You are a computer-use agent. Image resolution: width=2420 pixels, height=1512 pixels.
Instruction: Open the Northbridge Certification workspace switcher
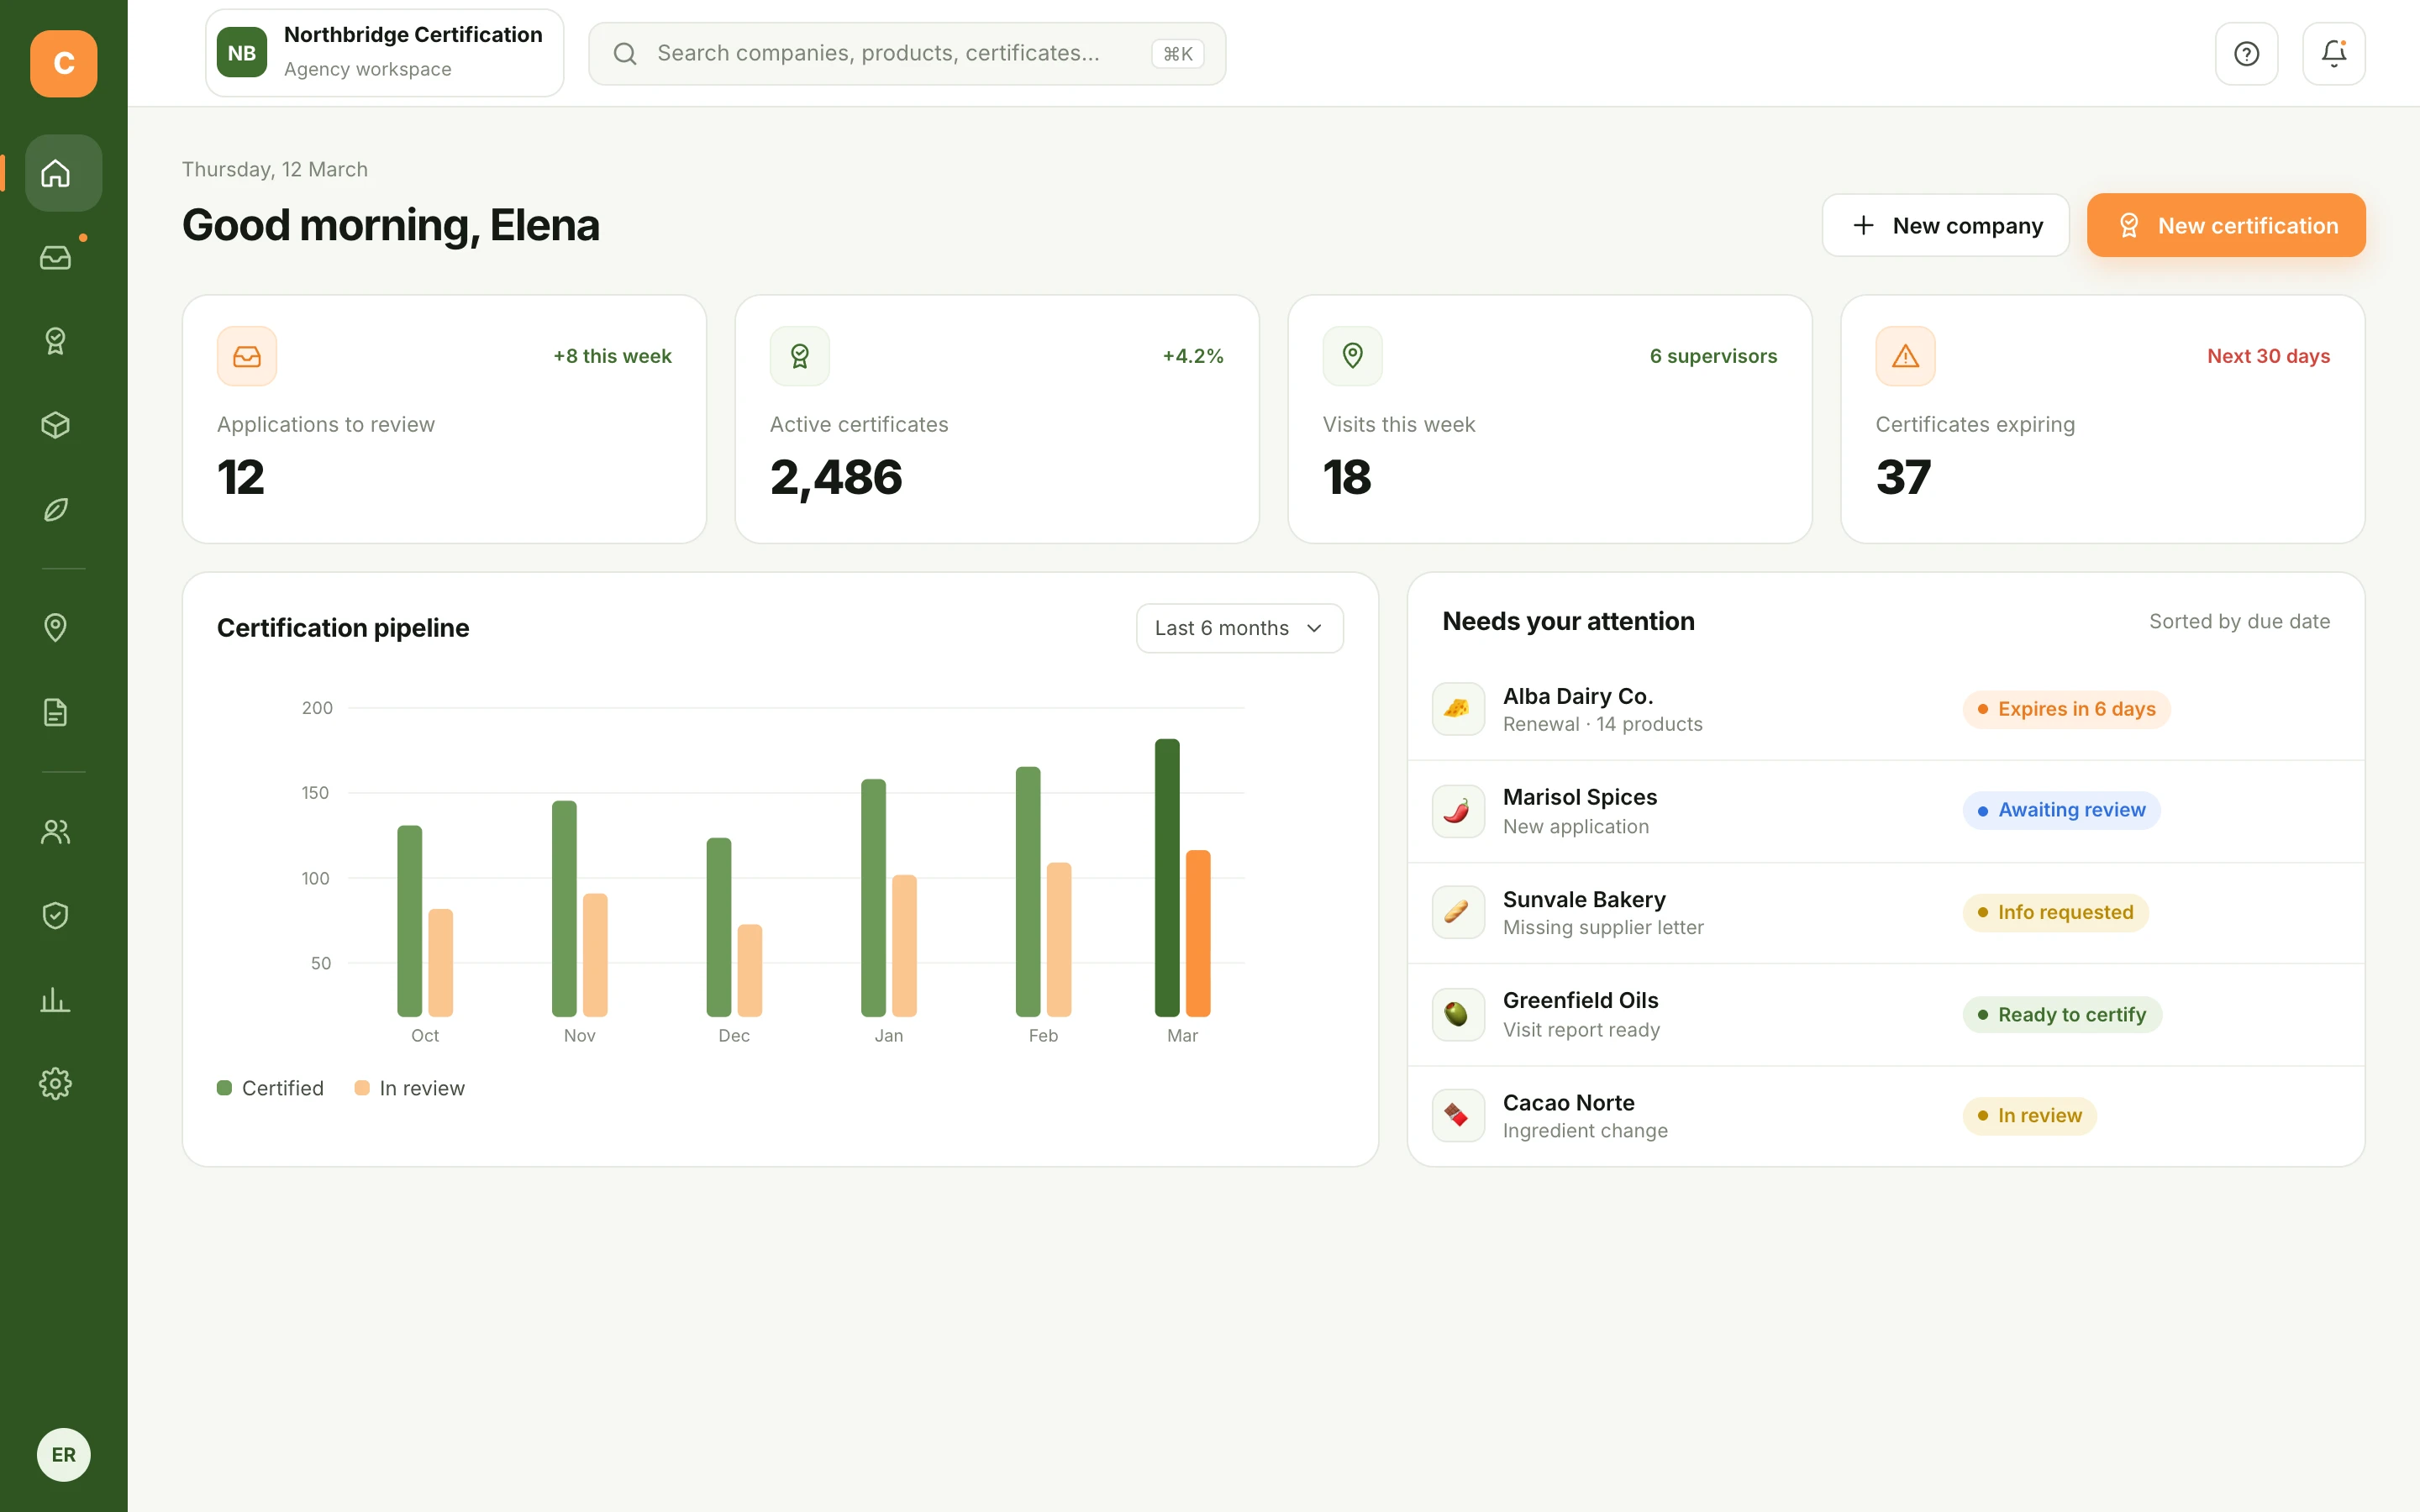pos(385,53)
